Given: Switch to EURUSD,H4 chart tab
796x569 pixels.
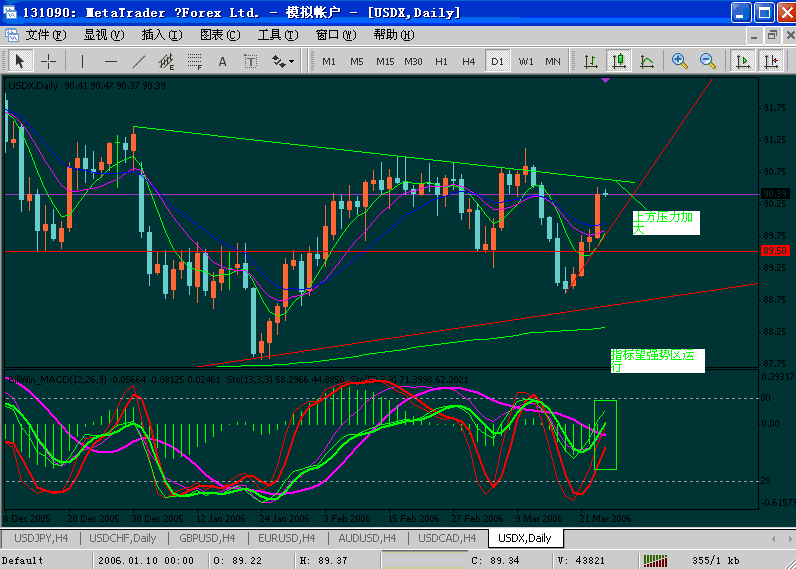Looking at the screenshot, I should pos(287,538).
